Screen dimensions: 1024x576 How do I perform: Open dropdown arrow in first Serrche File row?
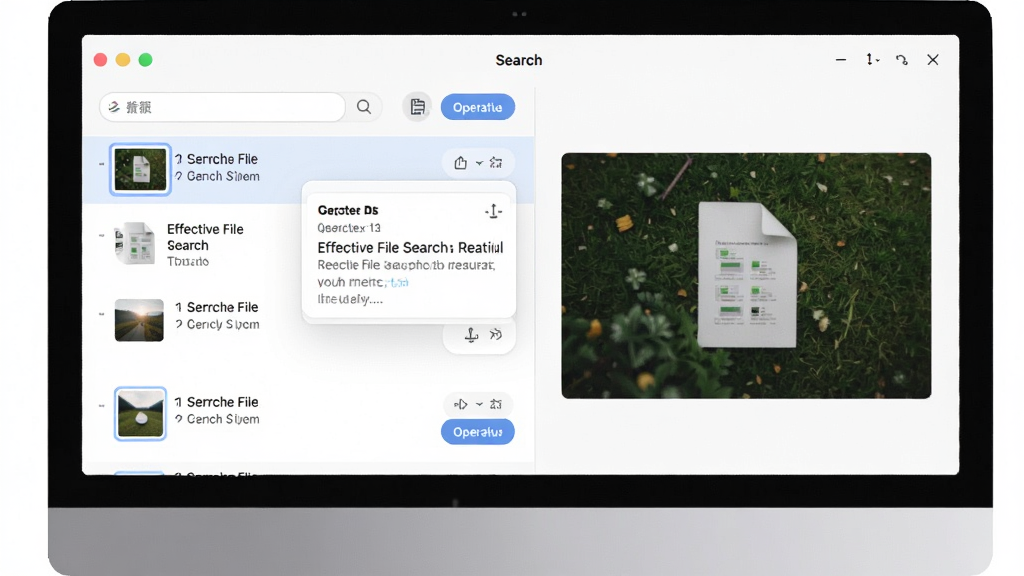point(479,163)
